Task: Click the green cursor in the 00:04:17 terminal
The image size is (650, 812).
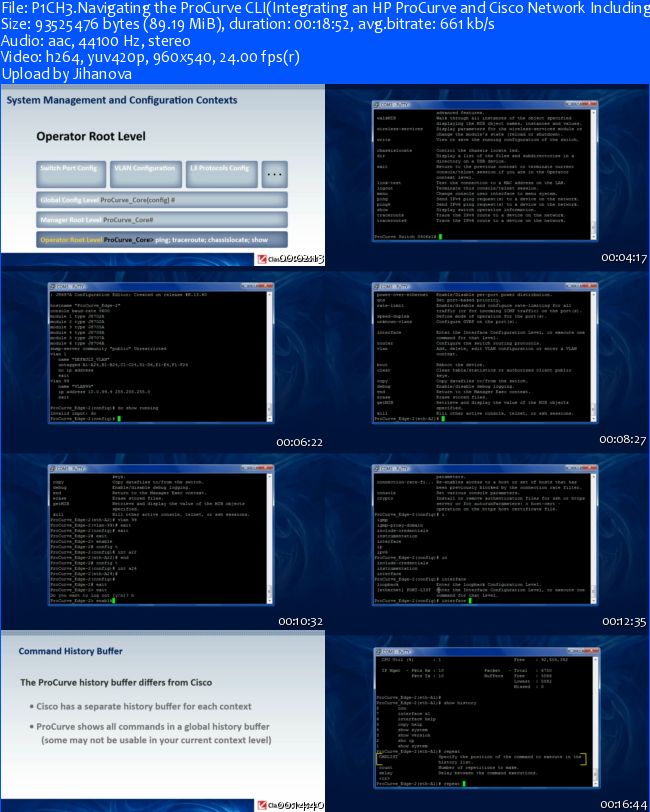Action: (x=441, y=237)
